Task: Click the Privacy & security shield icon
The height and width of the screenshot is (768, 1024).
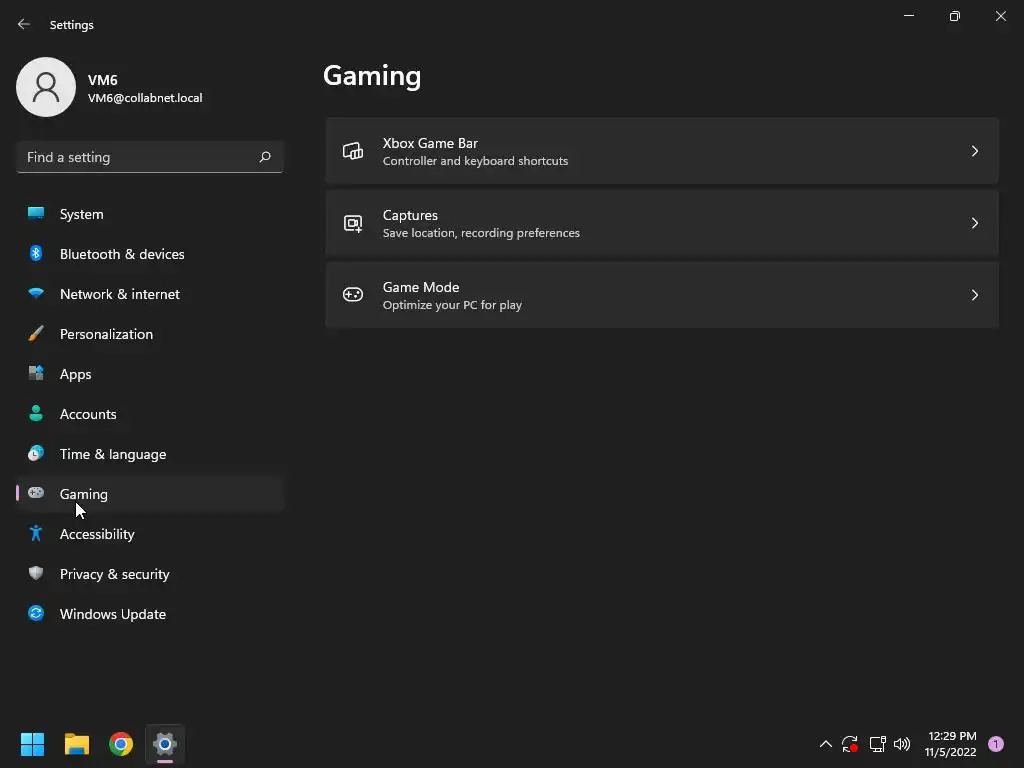Action: click(36, 573)
